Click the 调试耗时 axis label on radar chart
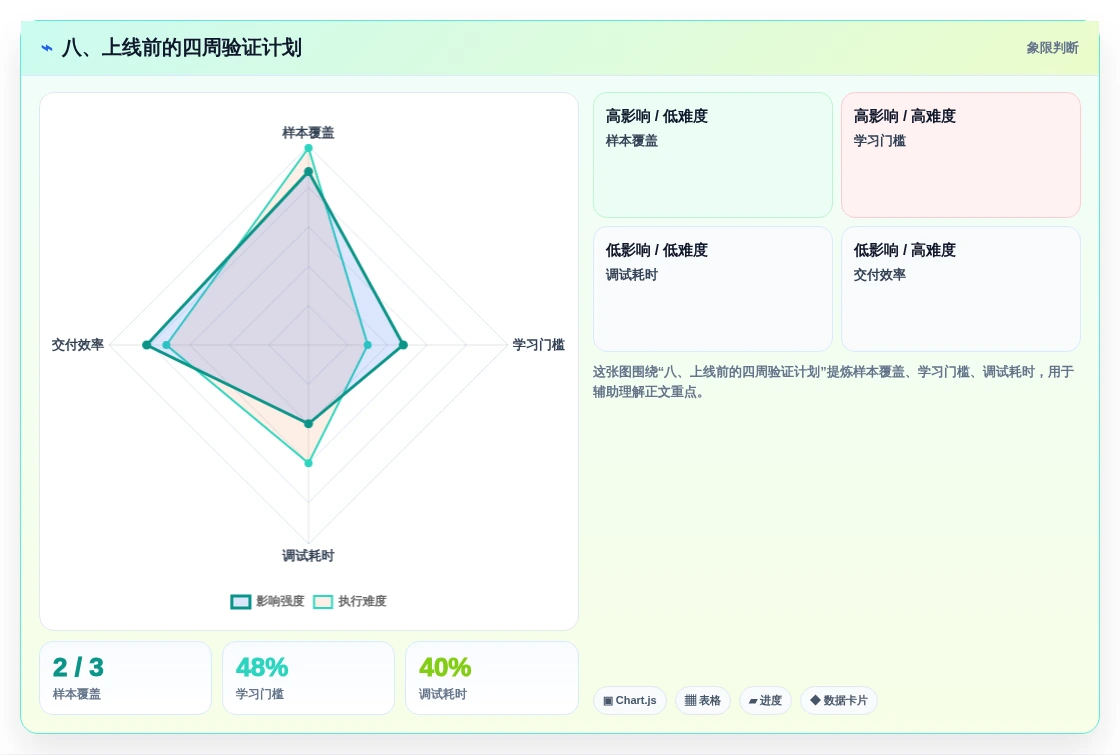Screen dimensions: 1120x755 pos(308,556)
